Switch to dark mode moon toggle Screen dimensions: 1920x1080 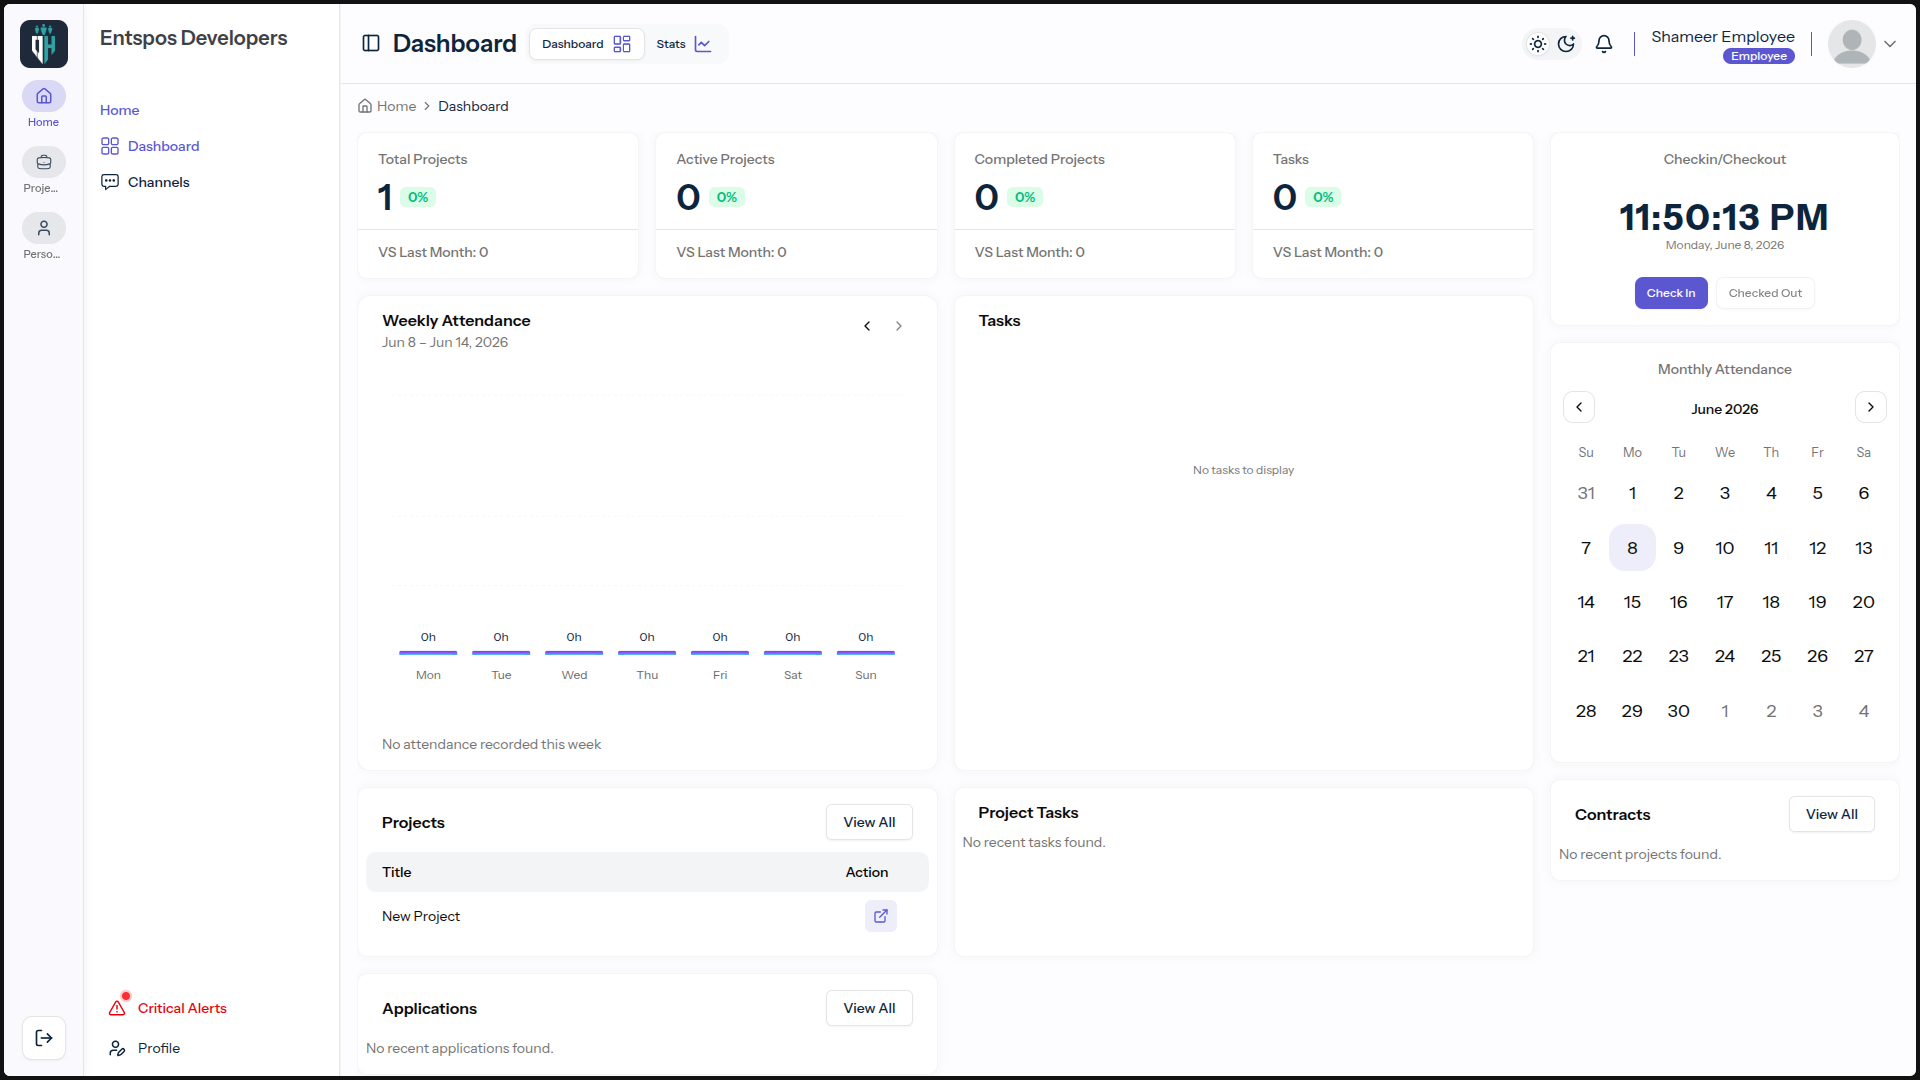tap(1567, 44)
